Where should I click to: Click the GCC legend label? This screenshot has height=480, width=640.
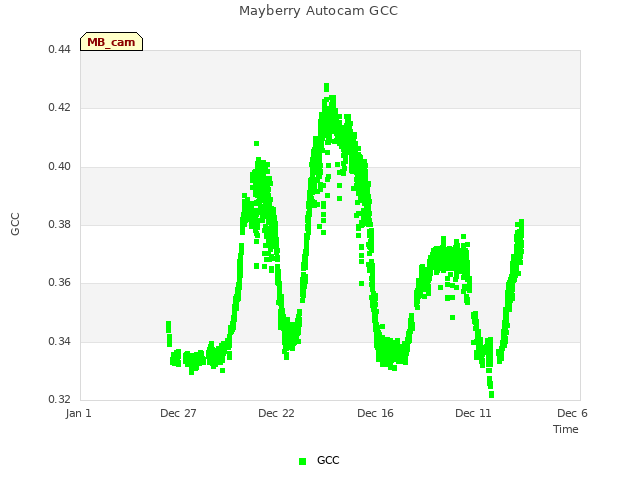point(328,460)
